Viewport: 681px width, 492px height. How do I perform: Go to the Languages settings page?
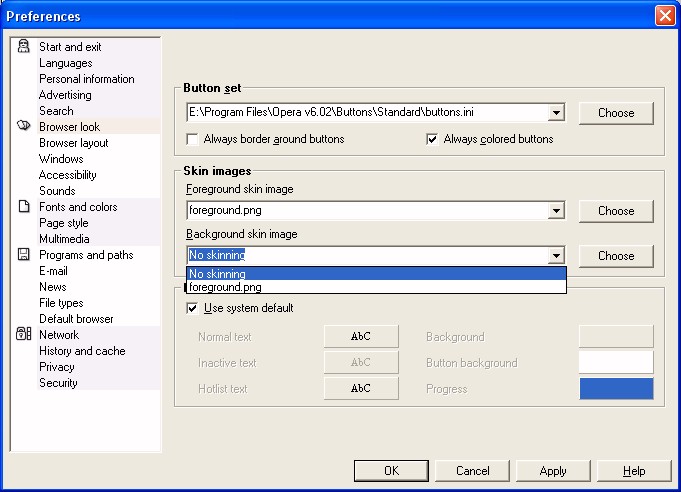(x=65, y=63)
